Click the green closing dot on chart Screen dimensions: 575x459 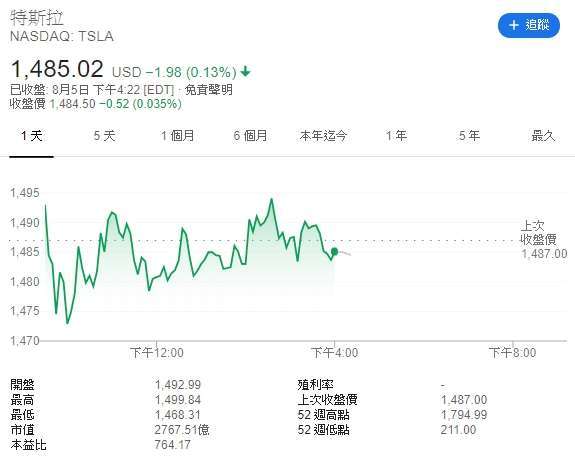[x=334, y=251]
